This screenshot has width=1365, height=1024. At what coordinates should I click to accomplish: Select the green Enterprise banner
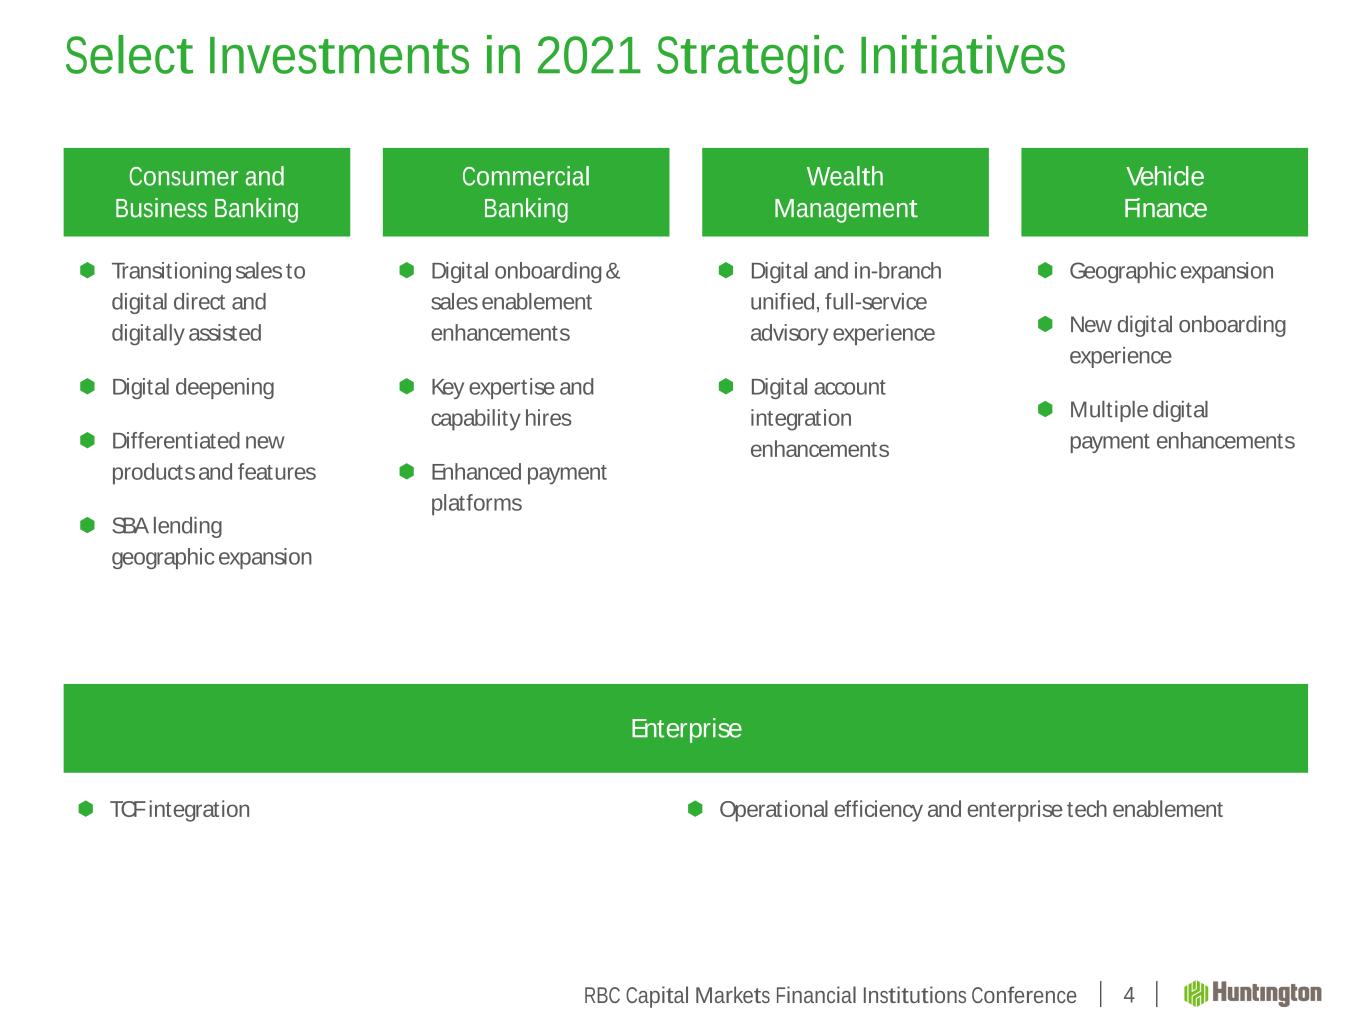(x=685, y=728)
